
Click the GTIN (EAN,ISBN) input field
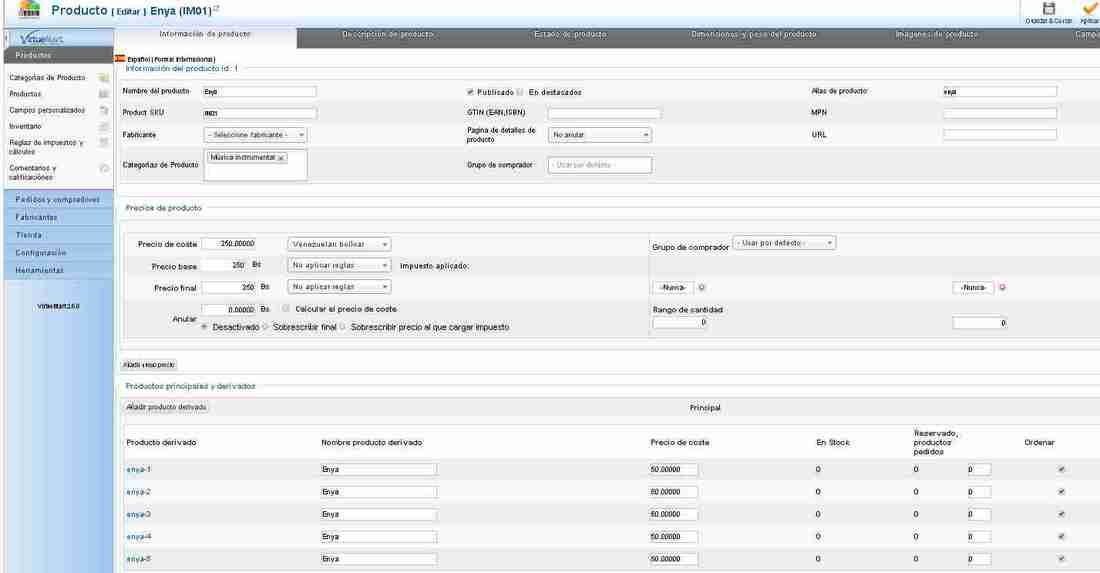604,113
